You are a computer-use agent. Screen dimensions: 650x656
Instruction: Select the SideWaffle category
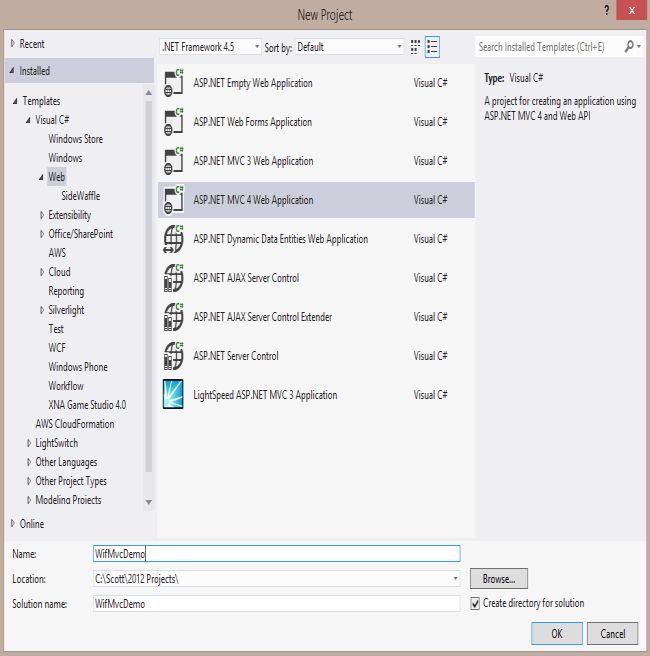pos(81,196)
